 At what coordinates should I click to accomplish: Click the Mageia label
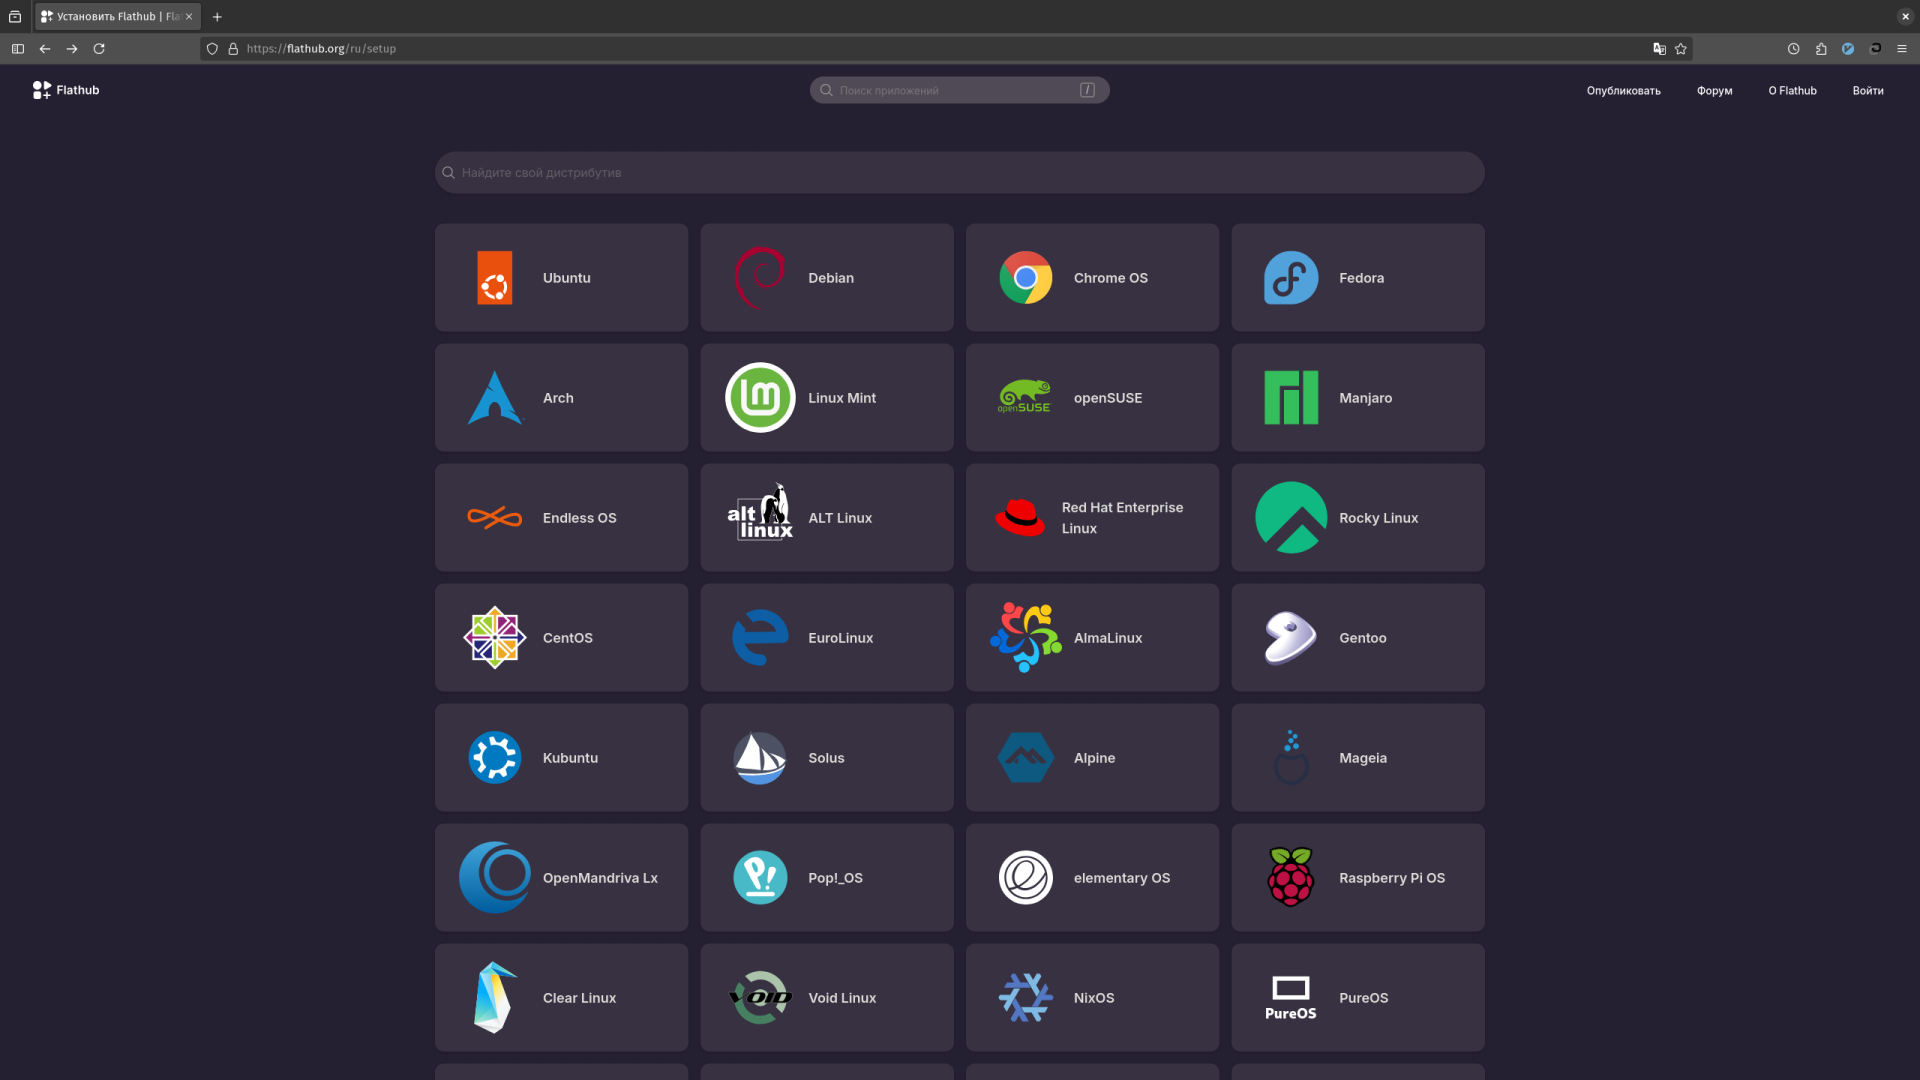tap(1363, 758)
